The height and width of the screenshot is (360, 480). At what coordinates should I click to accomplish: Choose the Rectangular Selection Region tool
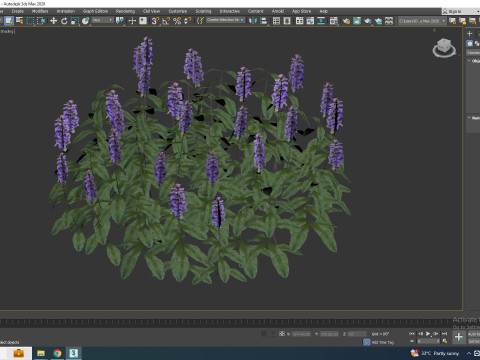coord(30,21)
